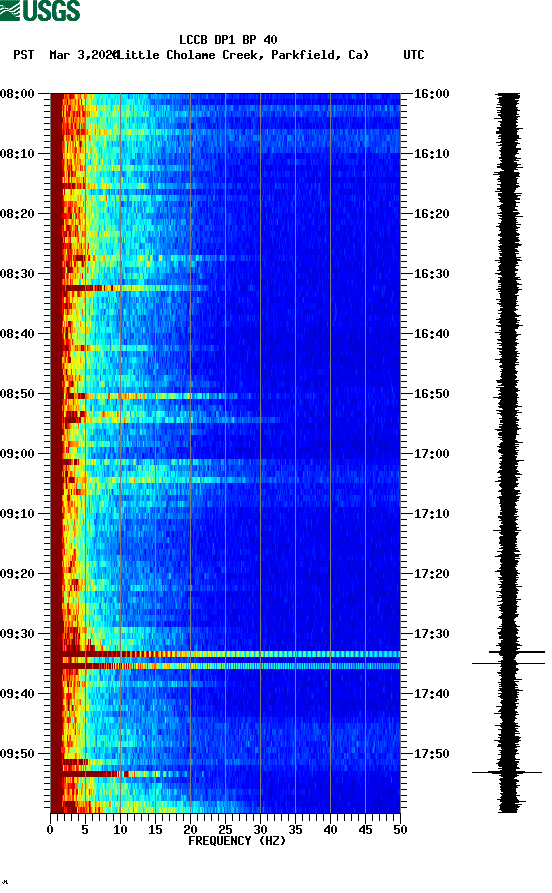The height and width of the screenshot is (893, 552).
Task: Click the '16:20' UTC time label
Action: [431, 214]
